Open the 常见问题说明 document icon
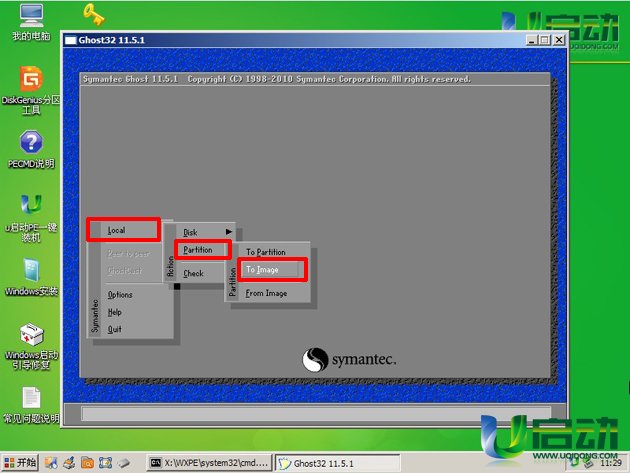630x473 pixels. [31, 405]
